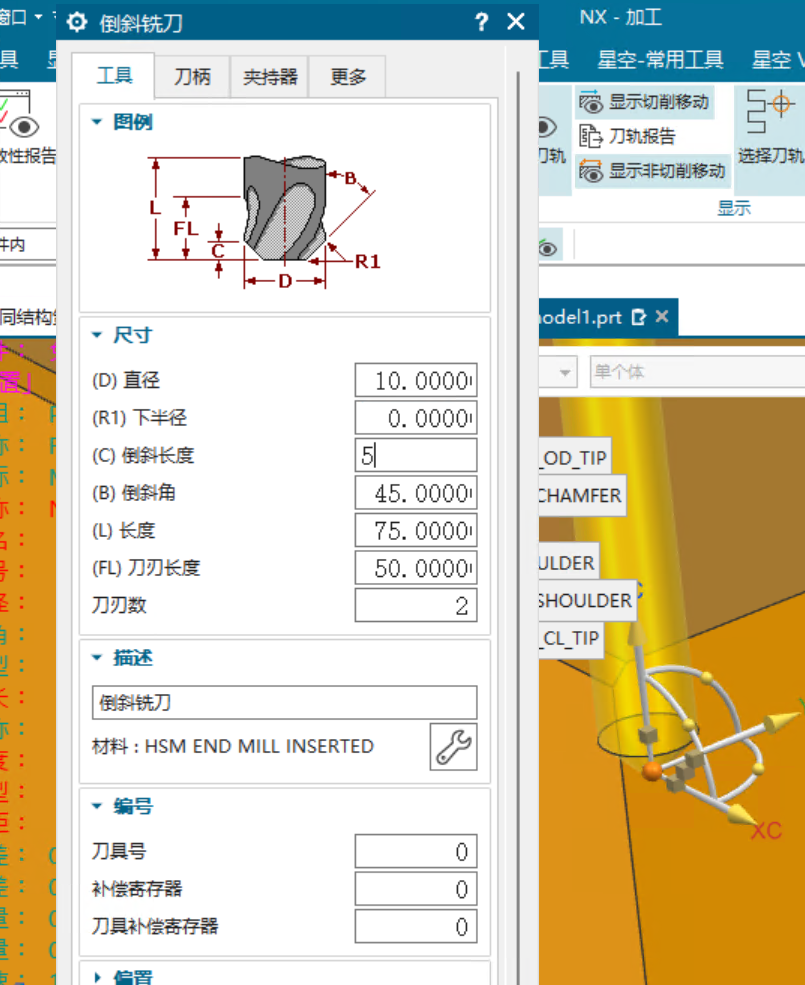The height and width of the screenshot is (985, 805).
Task: Click the wrench icon to change tool material
Action: [x=452, y=747]
